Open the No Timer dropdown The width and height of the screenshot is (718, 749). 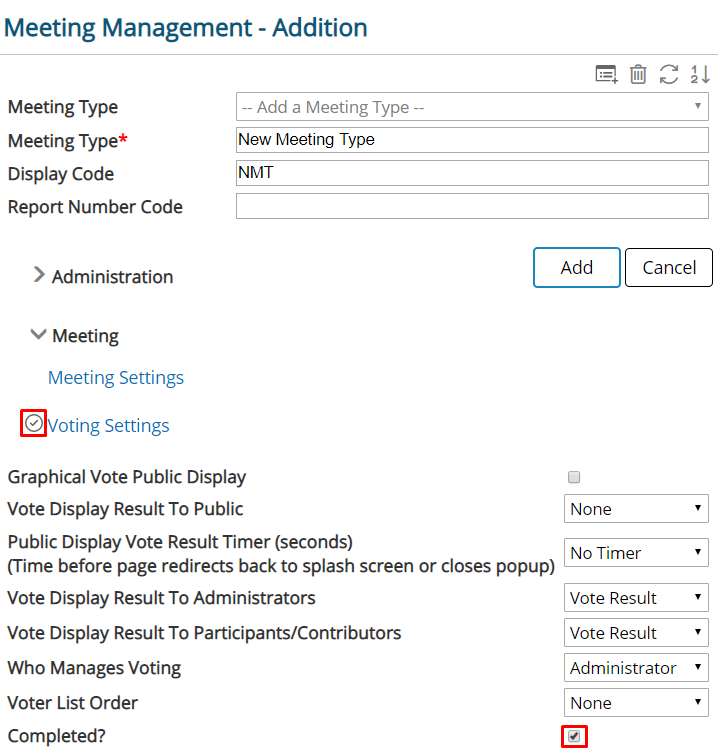pyautogui.click(x=636, y=553)
